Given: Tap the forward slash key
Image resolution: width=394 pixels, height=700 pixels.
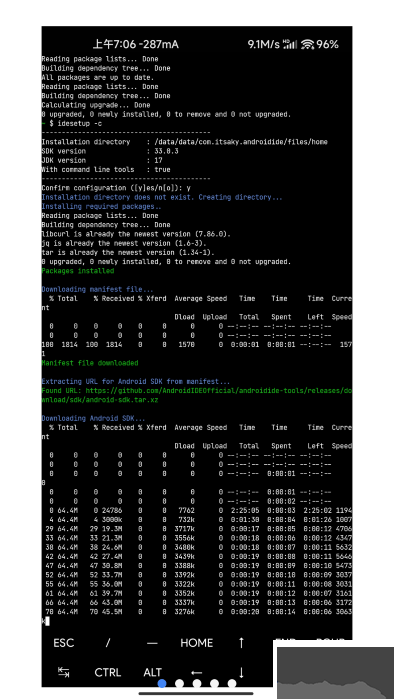Looking at the screenshot, I should tap(108, 643).
